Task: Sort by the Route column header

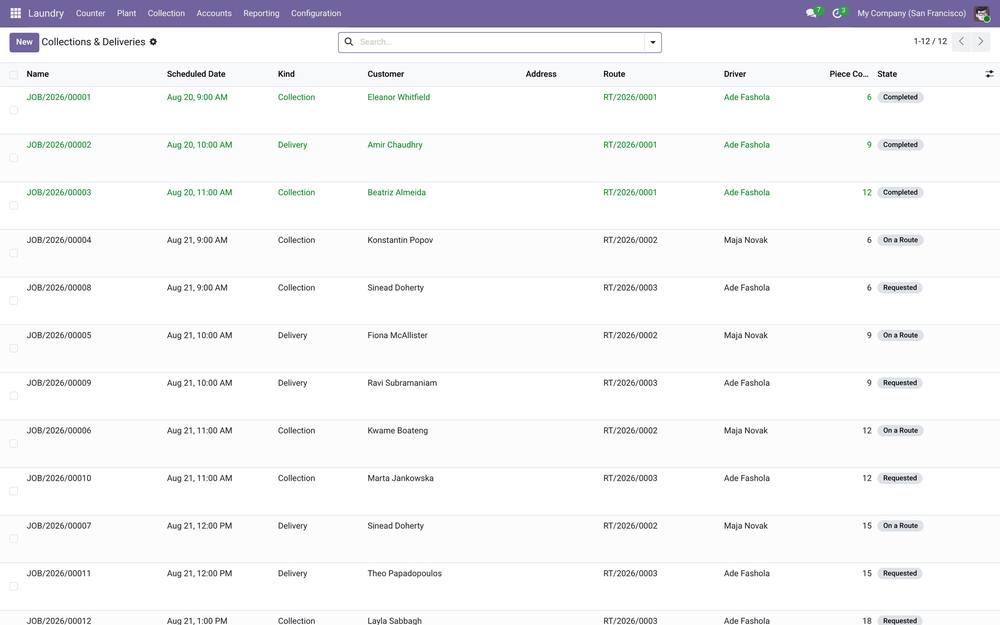Action: tap(614, 74)
